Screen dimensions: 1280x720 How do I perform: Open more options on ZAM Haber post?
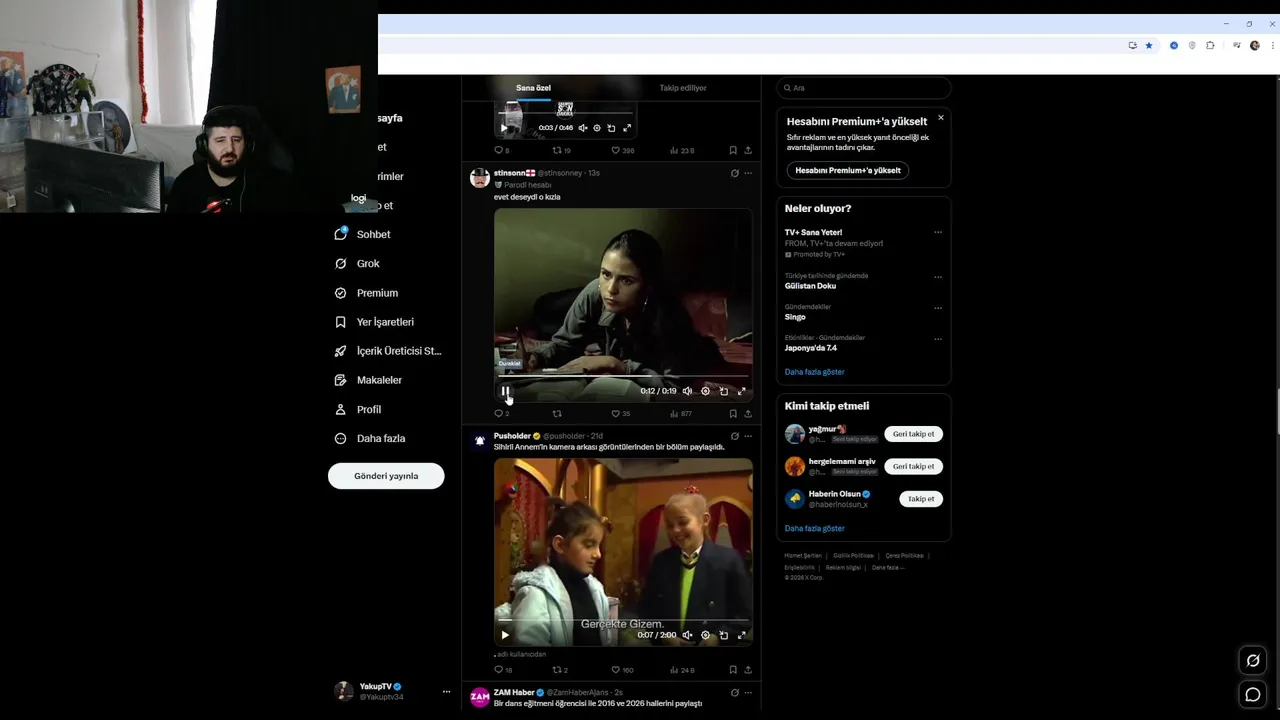[x=748, y=692]
